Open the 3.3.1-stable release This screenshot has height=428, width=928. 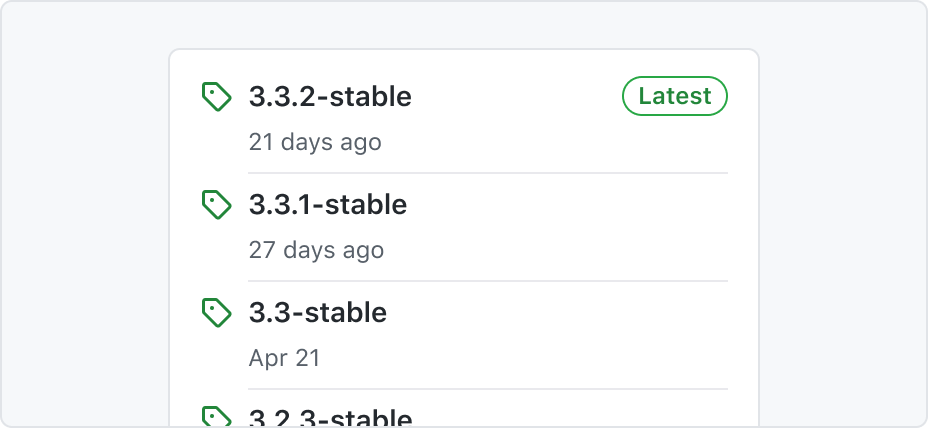click(328, 205)
